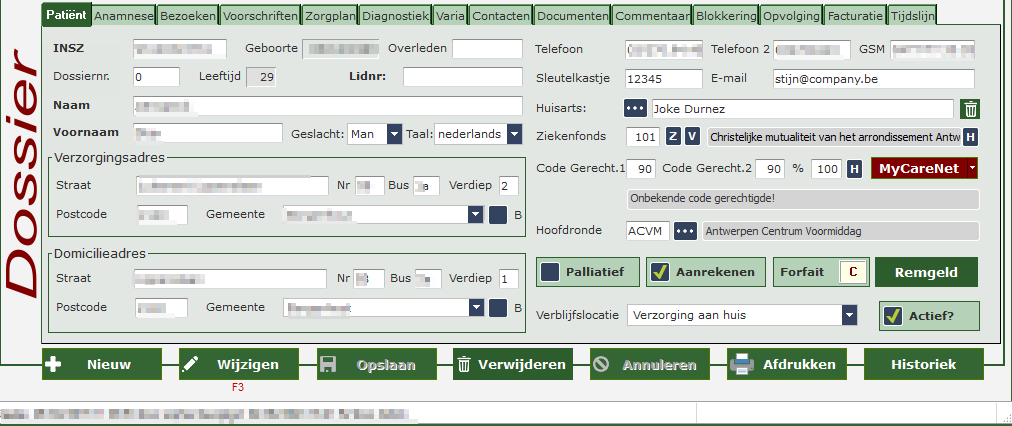Screen dimensions: 1012x426
Task: Toggle the Actief? checkbox
Action: 893,316
